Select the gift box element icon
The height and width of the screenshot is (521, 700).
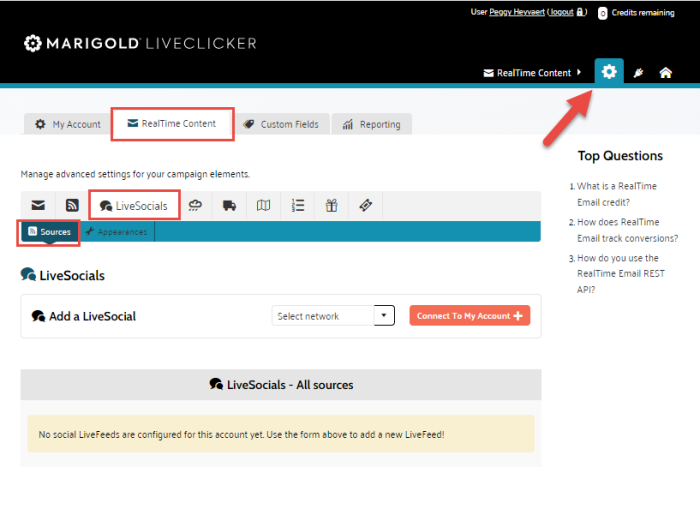point(331,205)
